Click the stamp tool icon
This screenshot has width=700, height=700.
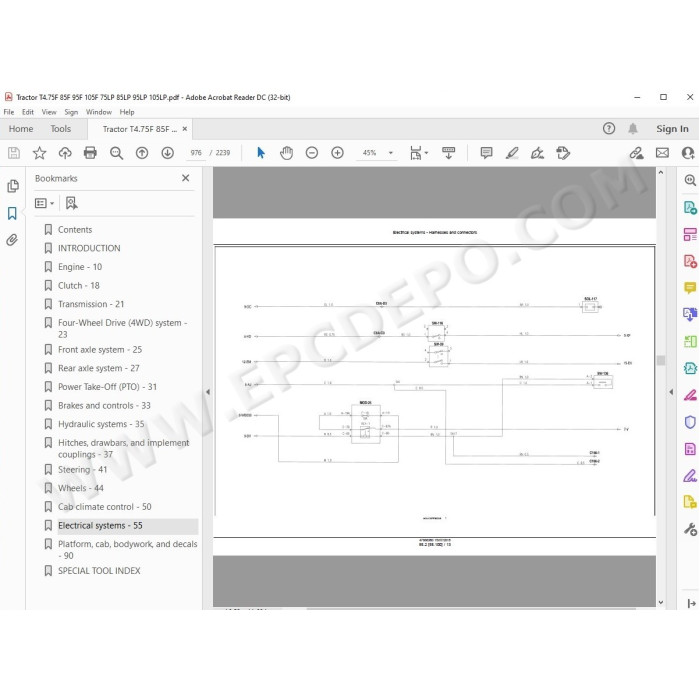tap(563, 153)
